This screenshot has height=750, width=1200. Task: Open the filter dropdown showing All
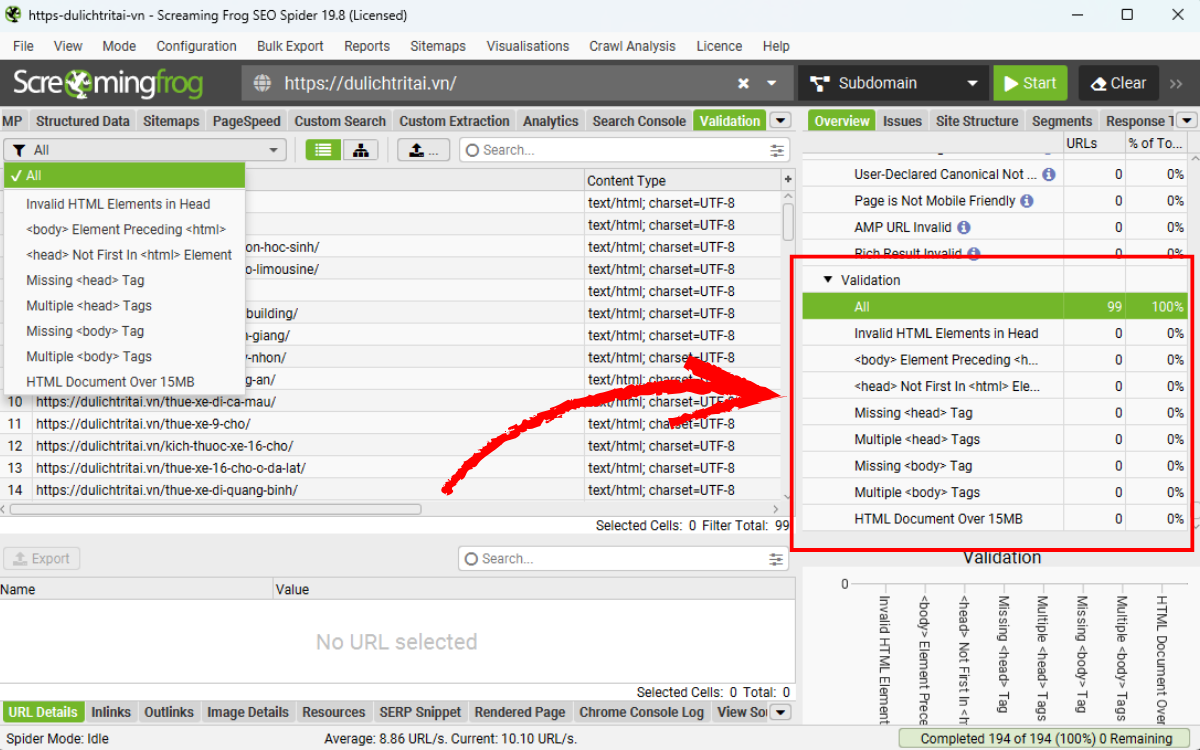pyautogui.click(x=145, y=150)
